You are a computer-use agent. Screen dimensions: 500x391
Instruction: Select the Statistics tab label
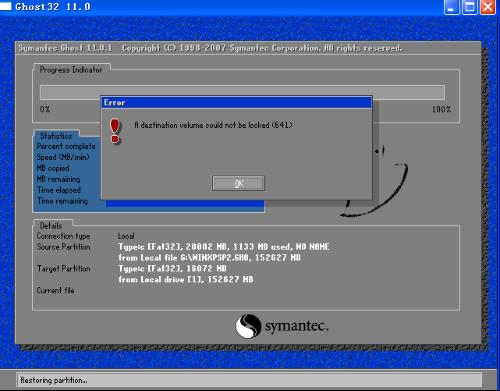pos(56,136)
